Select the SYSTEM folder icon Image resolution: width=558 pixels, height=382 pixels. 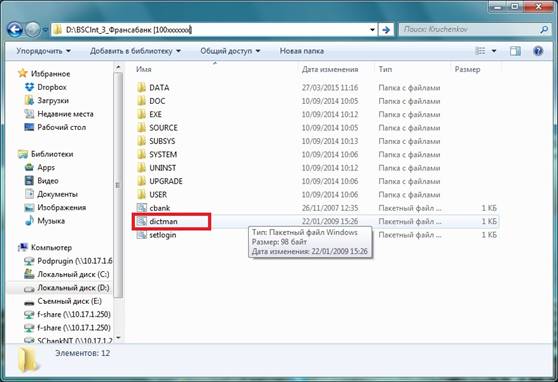point(142,155)
